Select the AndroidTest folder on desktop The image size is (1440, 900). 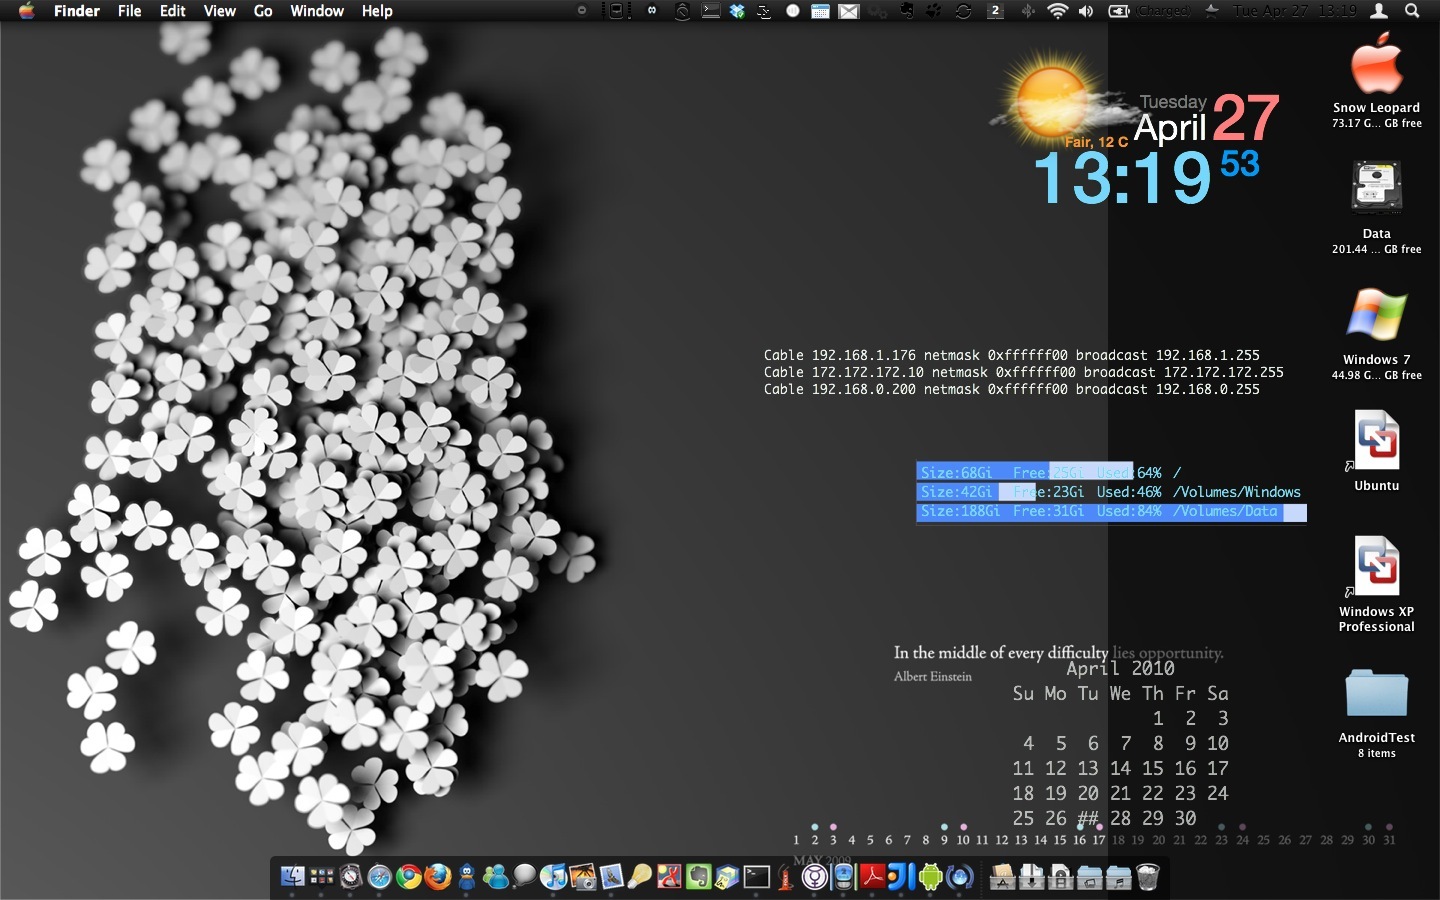pyautogui.click(x=1376, y=694)
